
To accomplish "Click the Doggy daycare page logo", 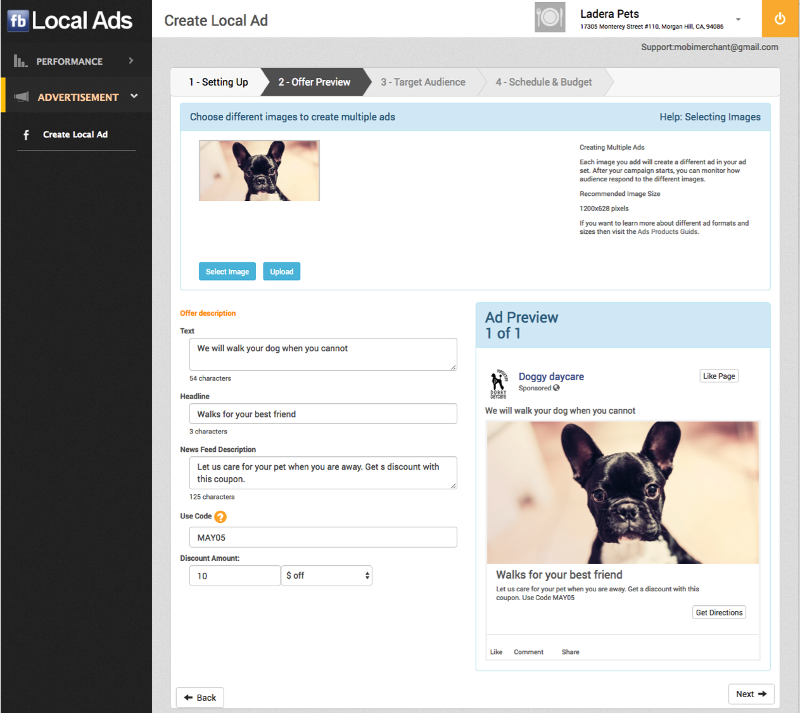I will [x=499, y=383].
